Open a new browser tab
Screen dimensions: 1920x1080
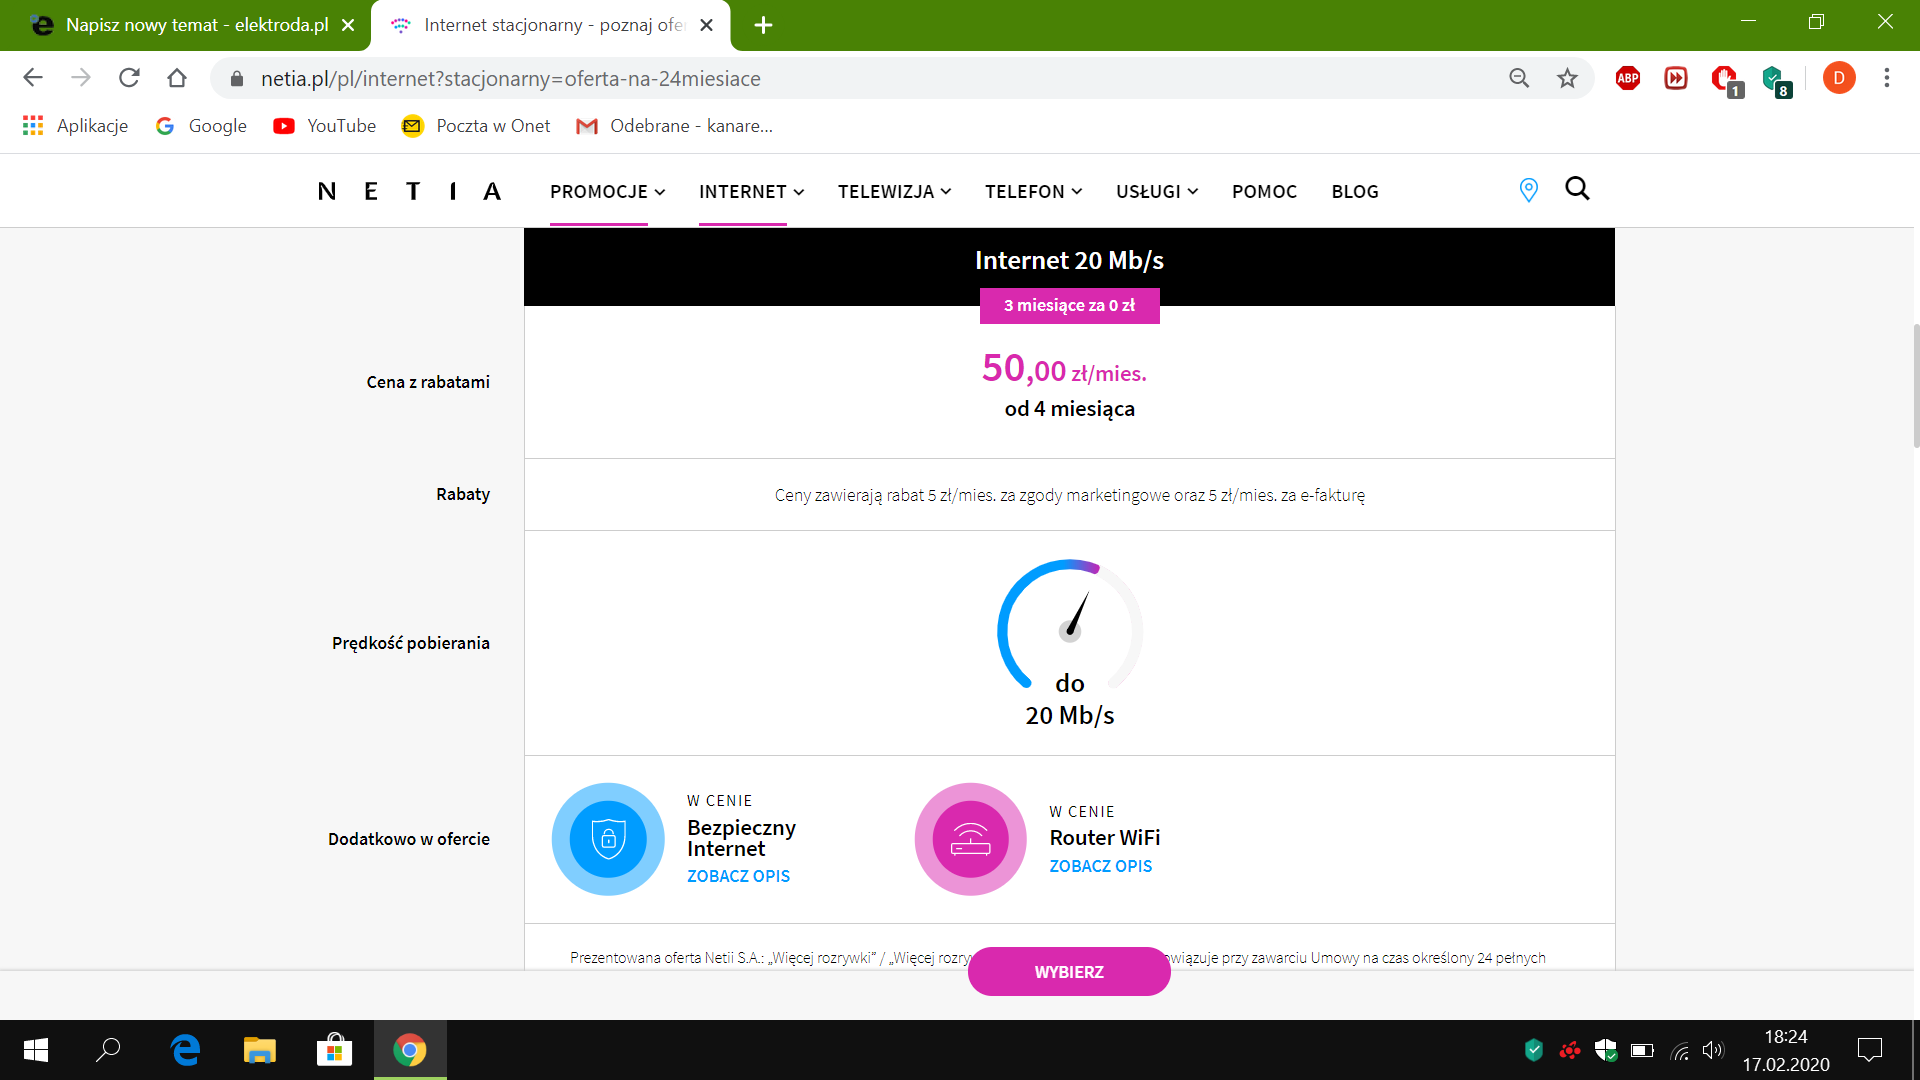(x=763, y=25)
